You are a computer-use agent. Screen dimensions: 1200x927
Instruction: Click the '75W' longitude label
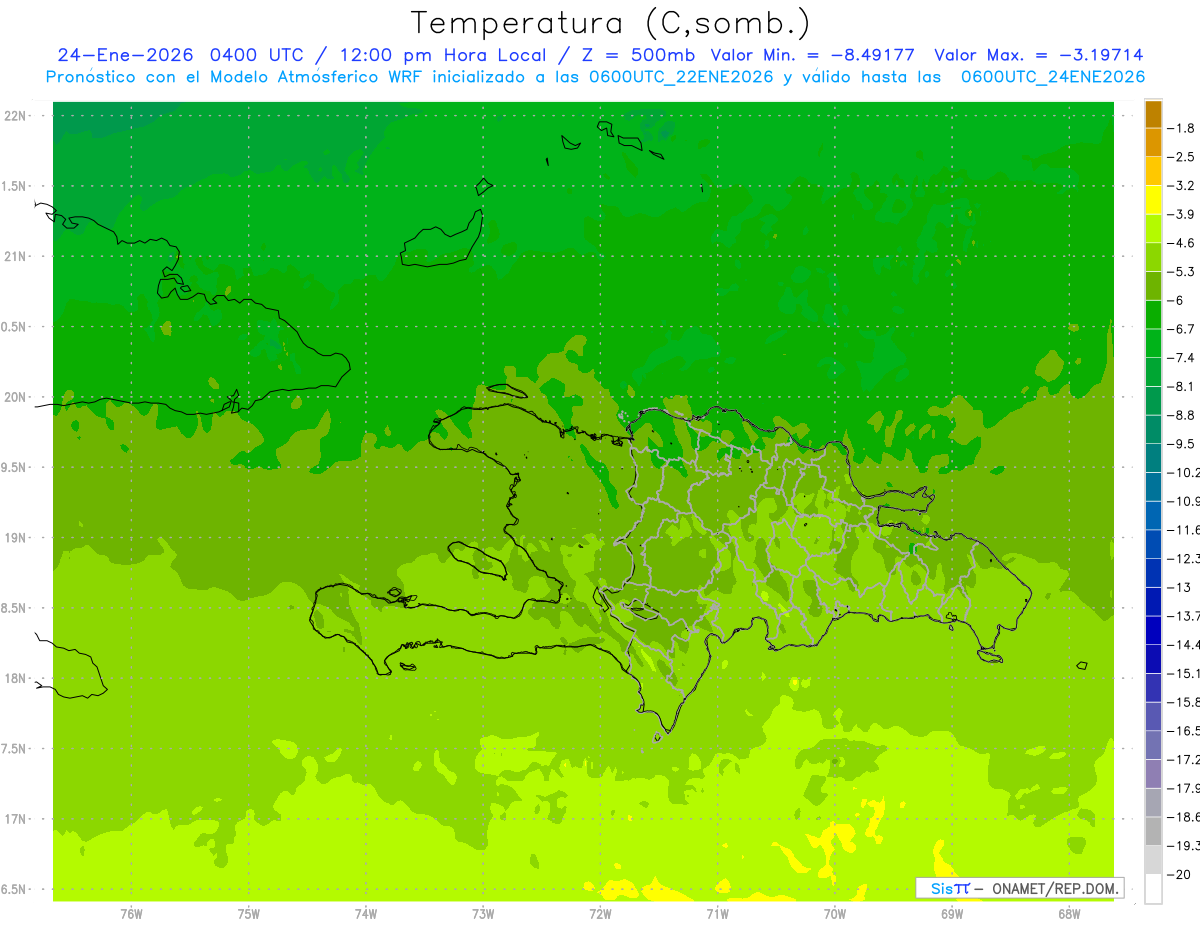249,913
